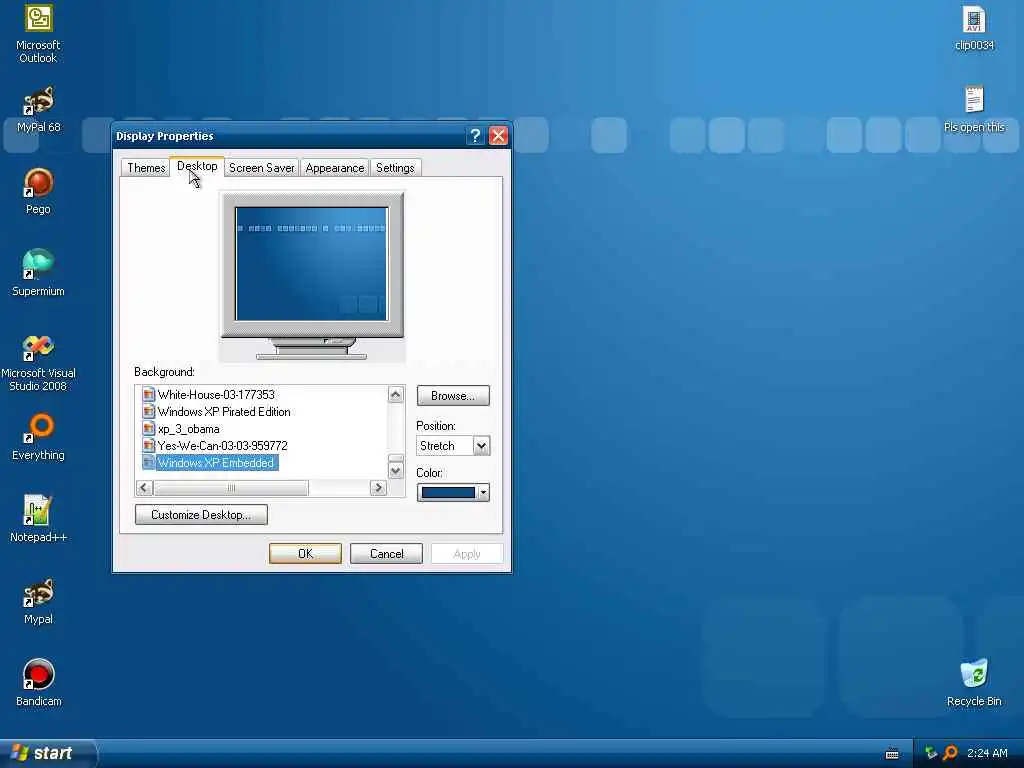Select Windows XP Embedded background entry
The image size is (1024, 768).
pyautogui.click(x=216, y=462)
